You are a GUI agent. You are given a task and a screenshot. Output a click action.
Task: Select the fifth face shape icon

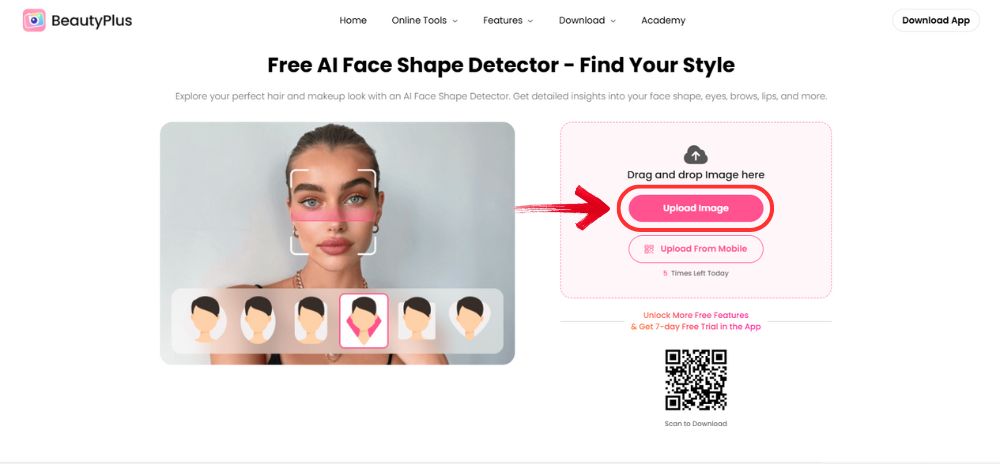coord(417,319)
